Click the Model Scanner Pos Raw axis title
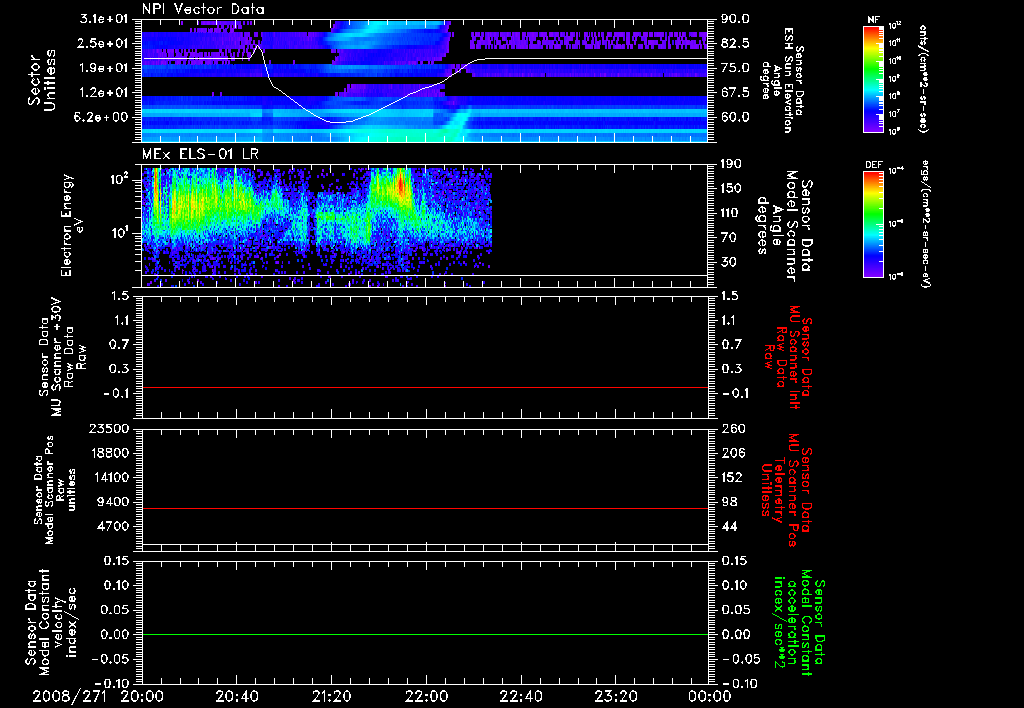 click(x=55, y=490)
